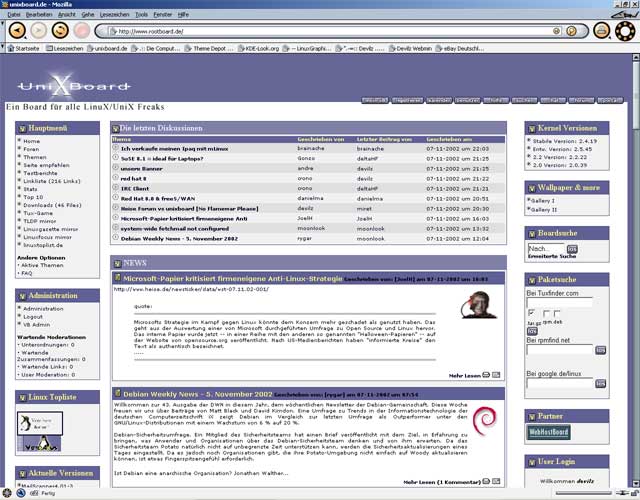This screenshot has width=640, height=500.
Task: Open the Gehe menu
Action: tap(88, 14)
